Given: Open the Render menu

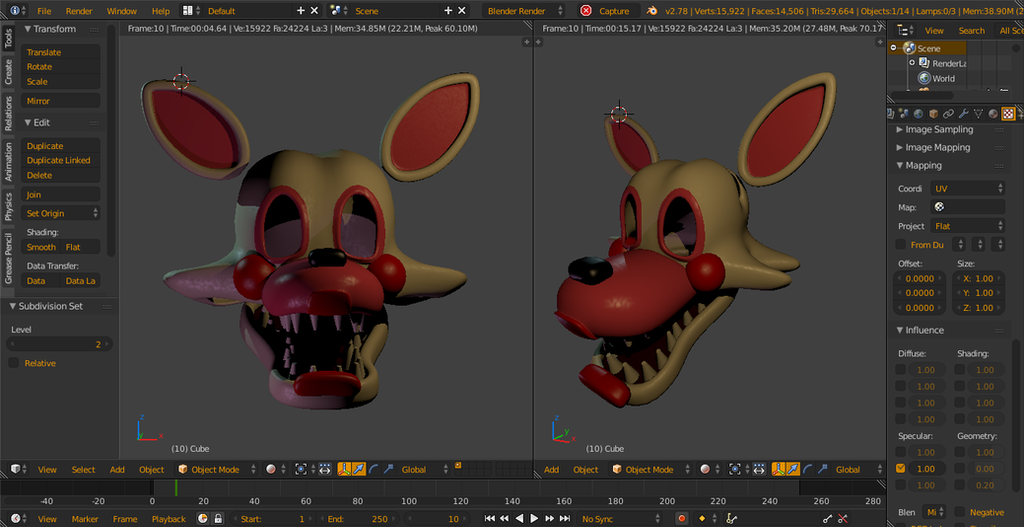Looking at the screenshot, I should click(79, 11).
